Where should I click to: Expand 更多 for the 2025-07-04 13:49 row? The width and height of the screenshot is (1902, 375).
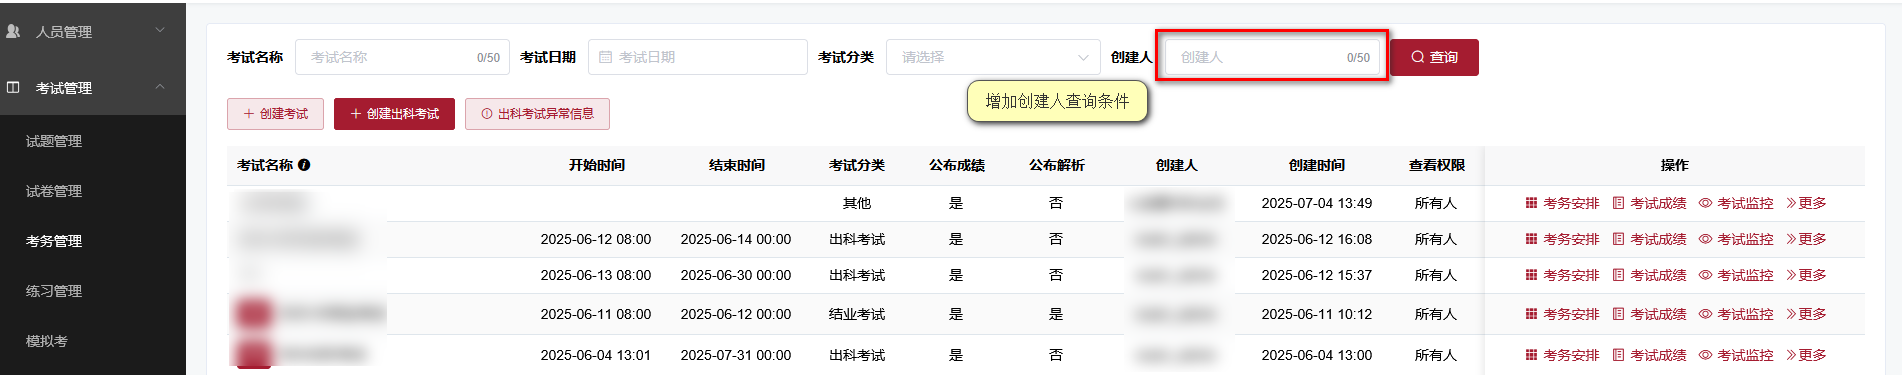point(1806,203)
